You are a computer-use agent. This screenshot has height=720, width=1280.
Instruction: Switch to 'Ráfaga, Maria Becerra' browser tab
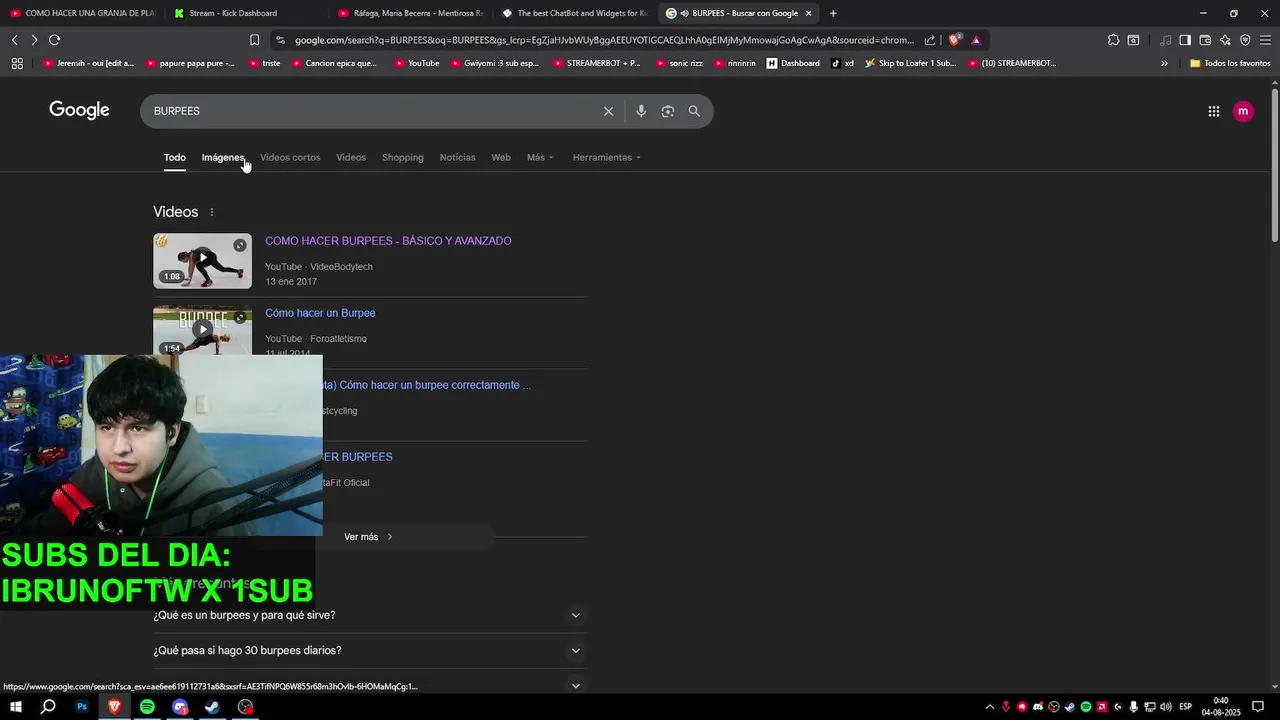click(410, 13)
